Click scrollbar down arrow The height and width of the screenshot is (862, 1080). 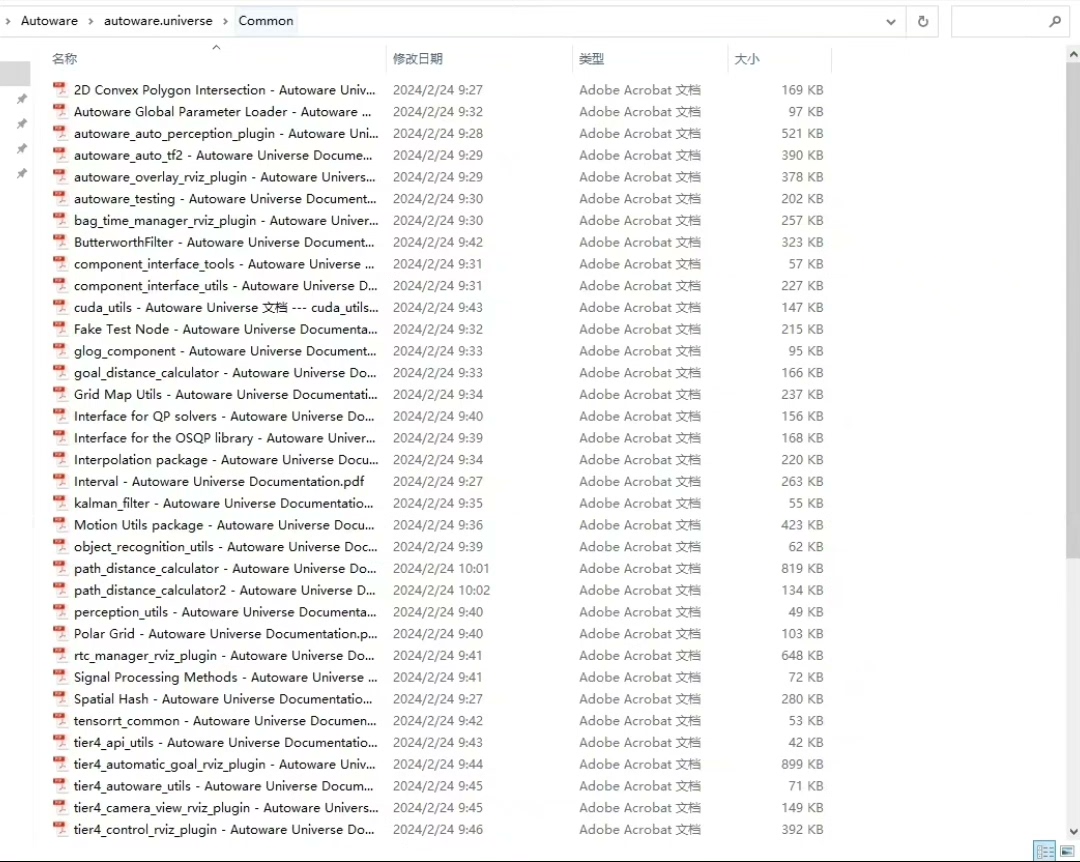1073,832
